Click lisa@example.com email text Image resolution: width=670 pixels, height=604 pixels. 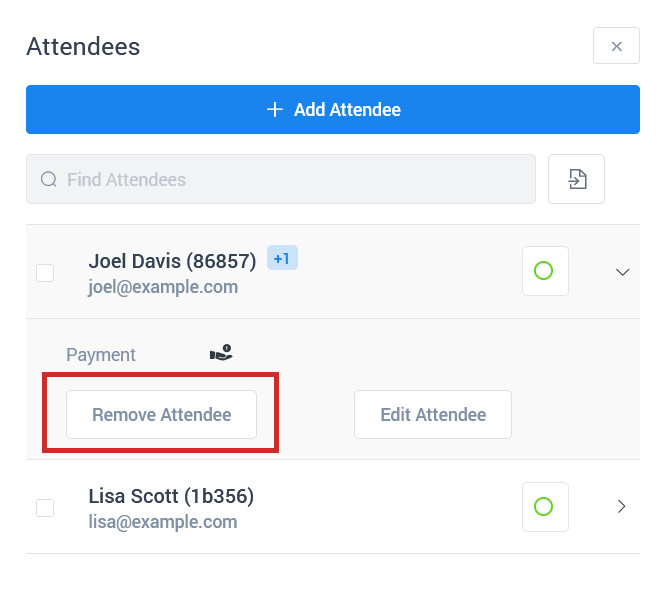tap(162, 522)
